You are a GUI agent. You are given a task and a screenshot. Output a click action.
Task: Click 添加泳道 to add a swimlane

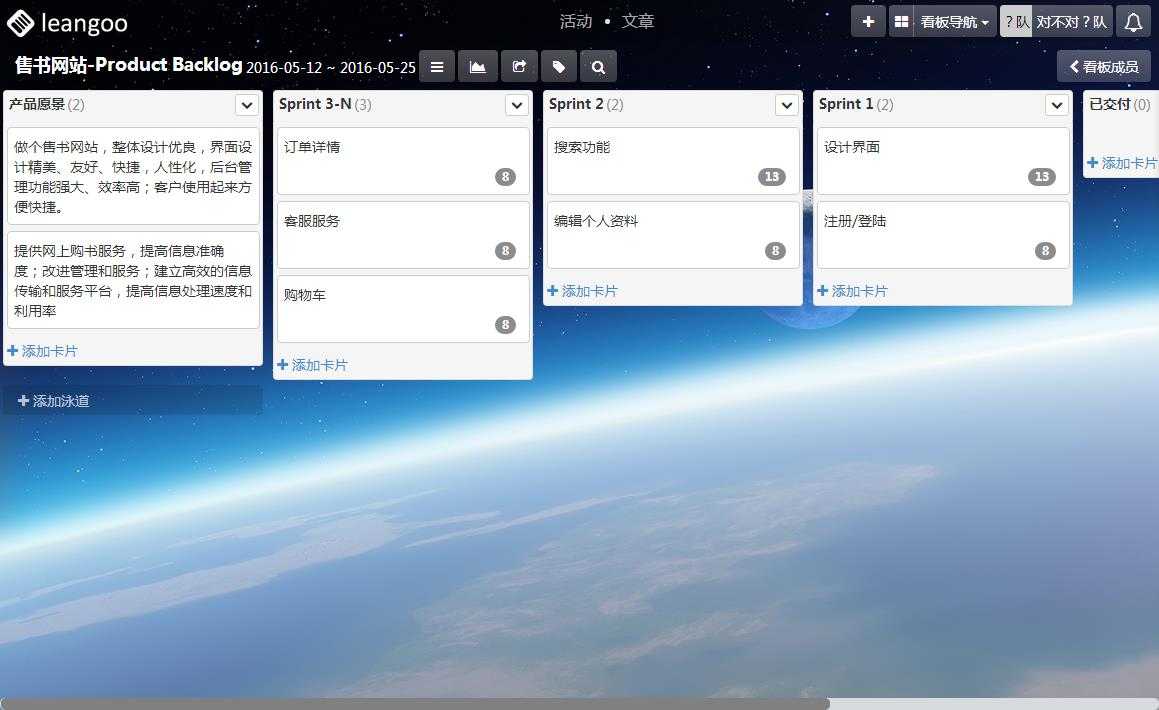[52, 400]
